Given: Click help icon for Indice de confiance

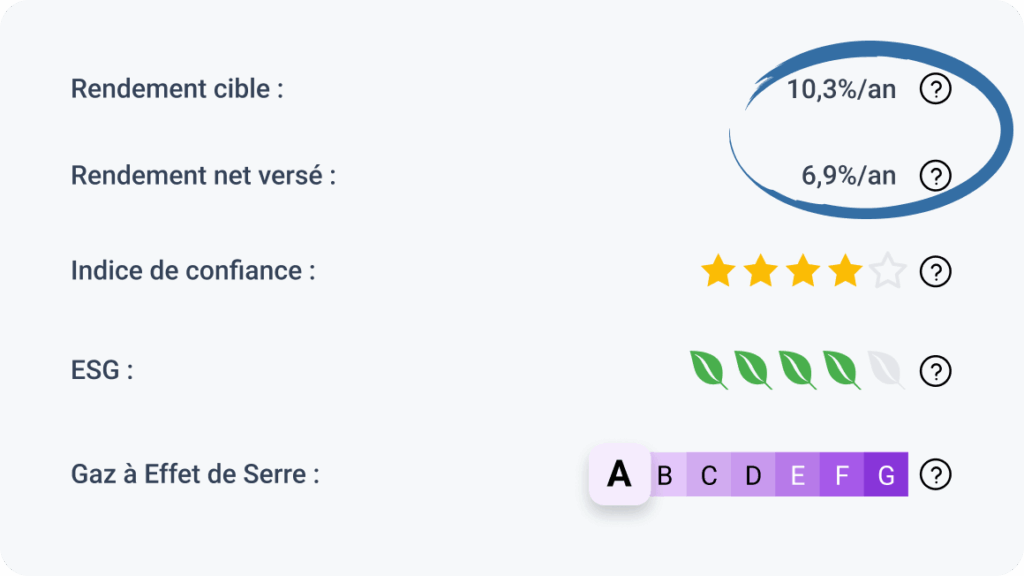Looking at the screenshot, I should 935,271.
